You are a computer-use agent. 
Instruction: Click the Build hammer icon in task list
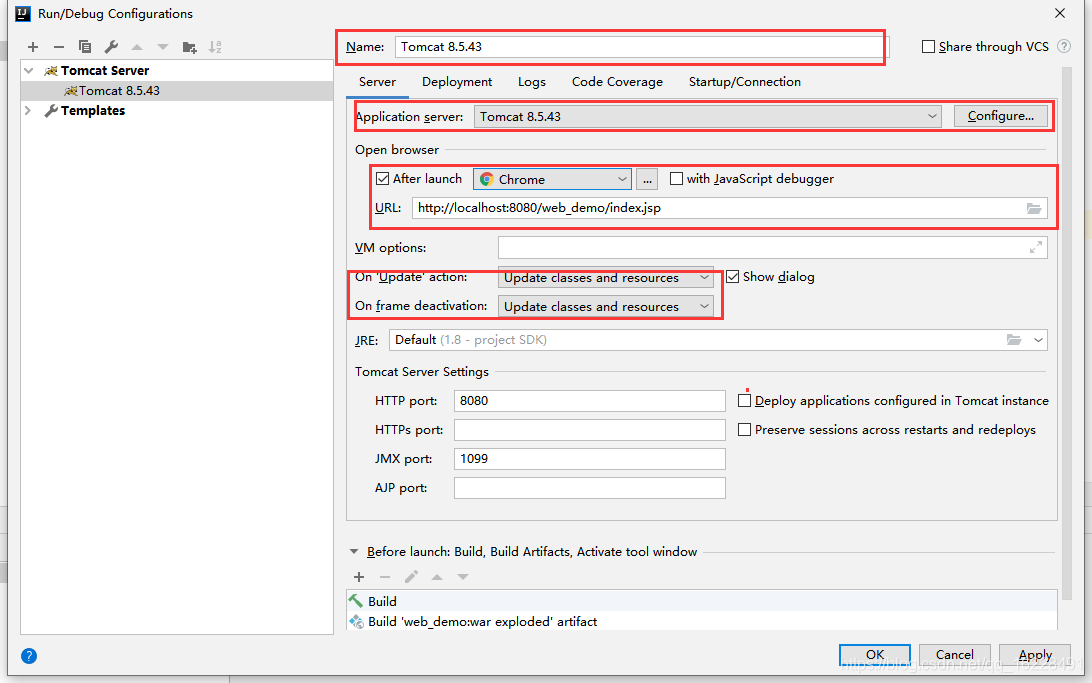[x=356, y=600]
